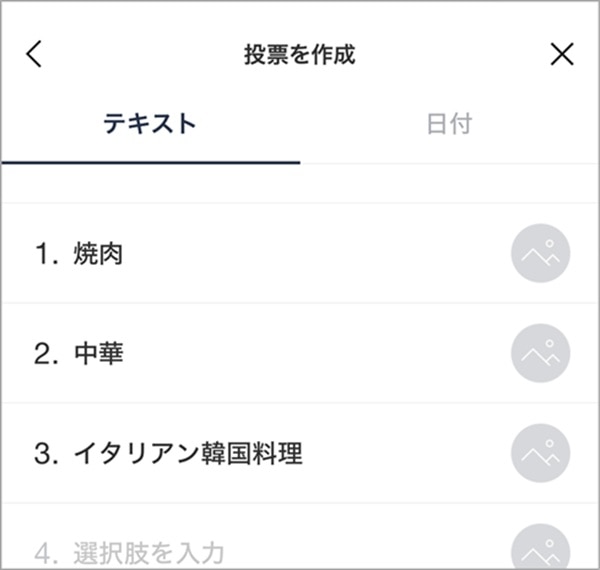Open the 日付 tab
Viewport: 600px width, 570px height.
[449, 124]
